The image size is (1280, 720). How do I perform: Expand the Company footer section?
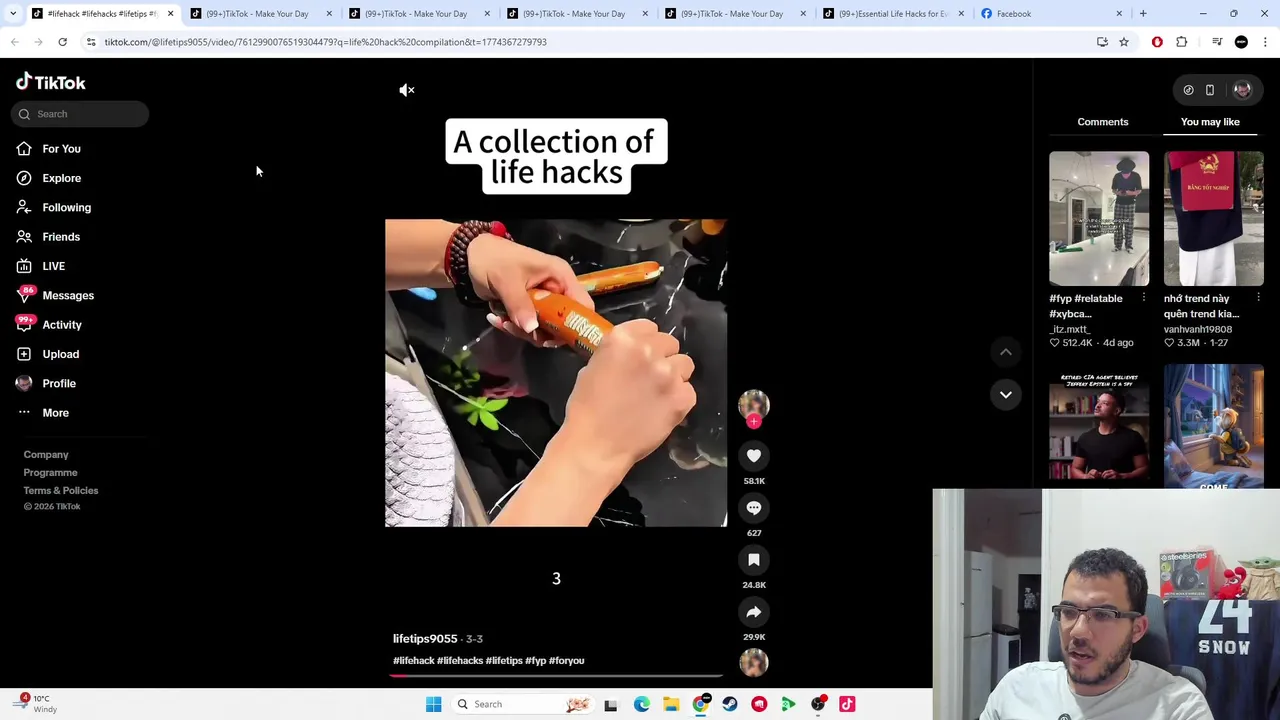tap(46, 455)
